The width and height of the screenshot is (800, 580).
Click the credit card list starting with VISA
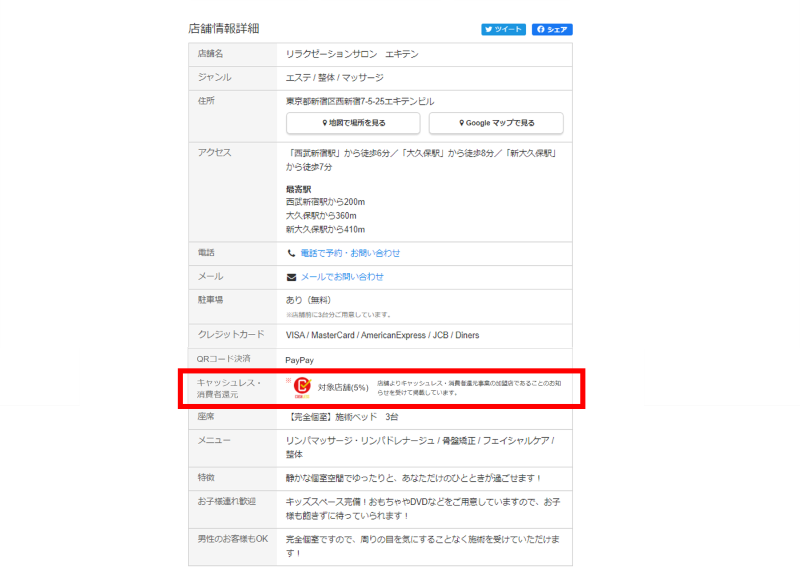[x=381, y=336]
